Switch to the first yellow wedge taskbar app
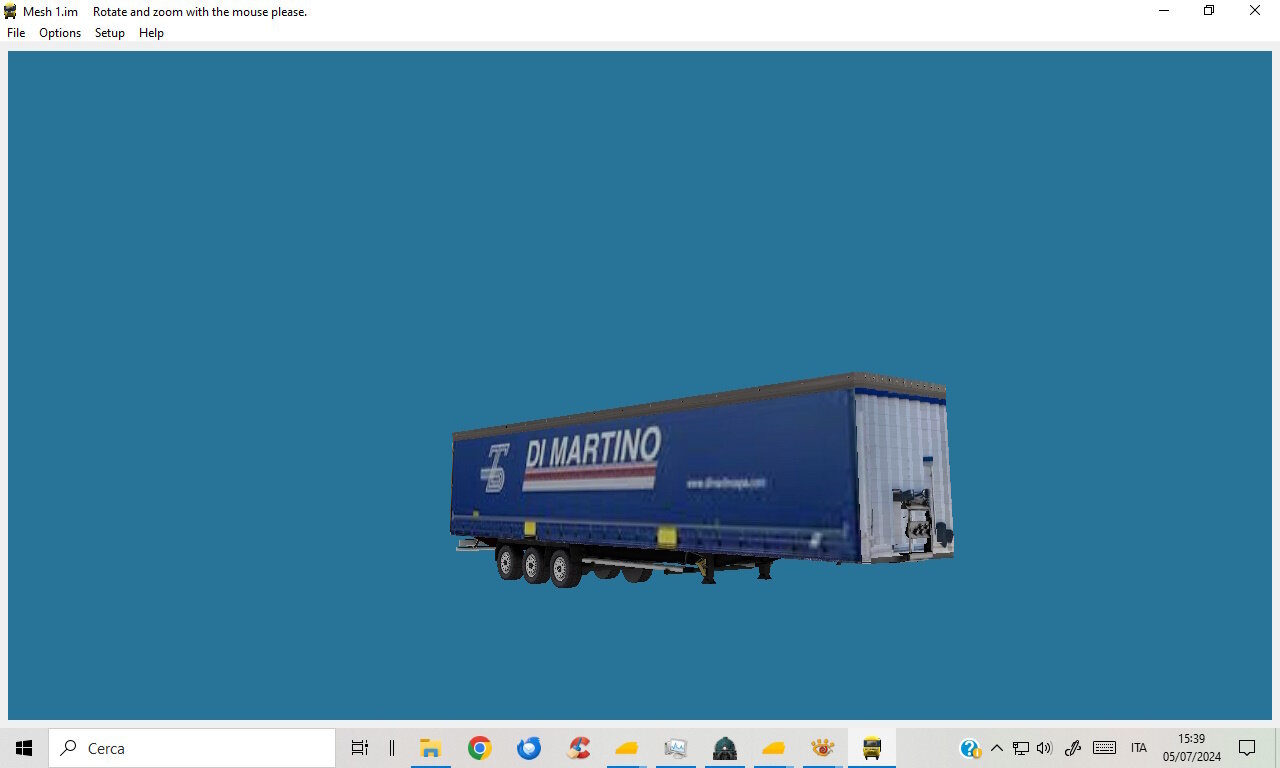Screen dimensions: 1280x768 (x=627, y=748)
